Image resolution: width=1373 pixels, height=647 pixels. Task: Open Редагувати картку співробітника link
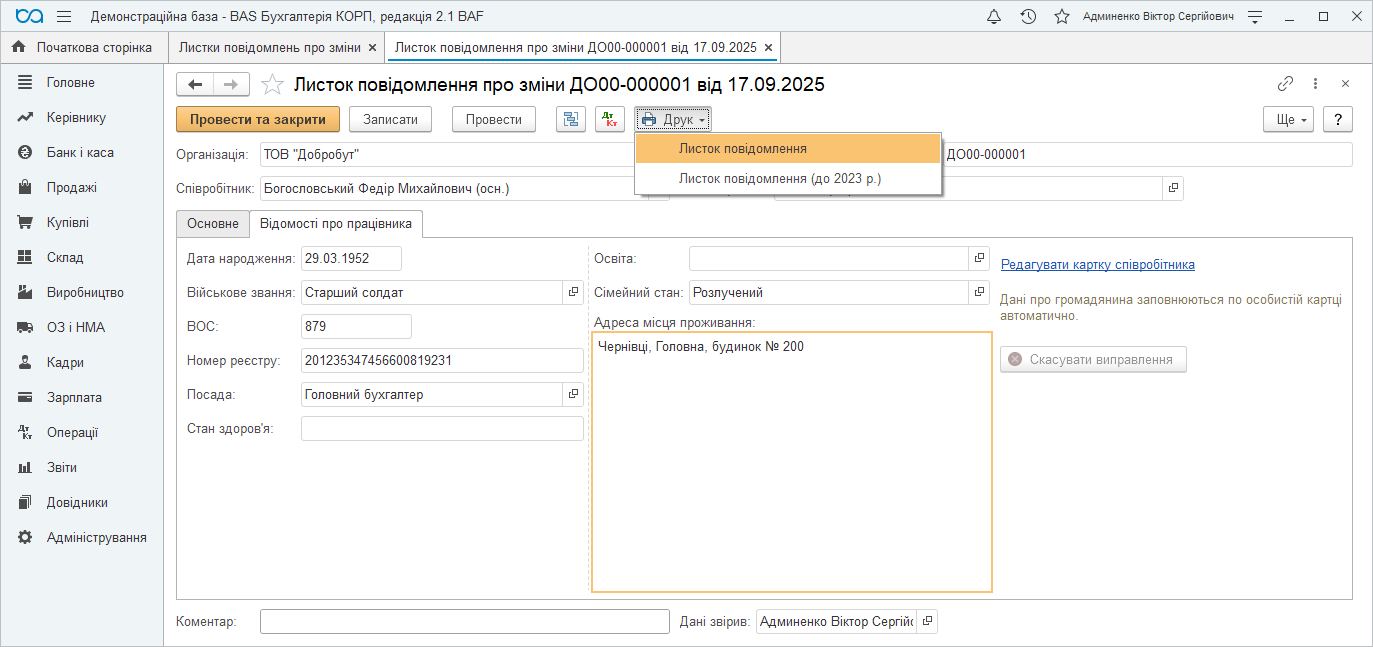click(1097, 264)
